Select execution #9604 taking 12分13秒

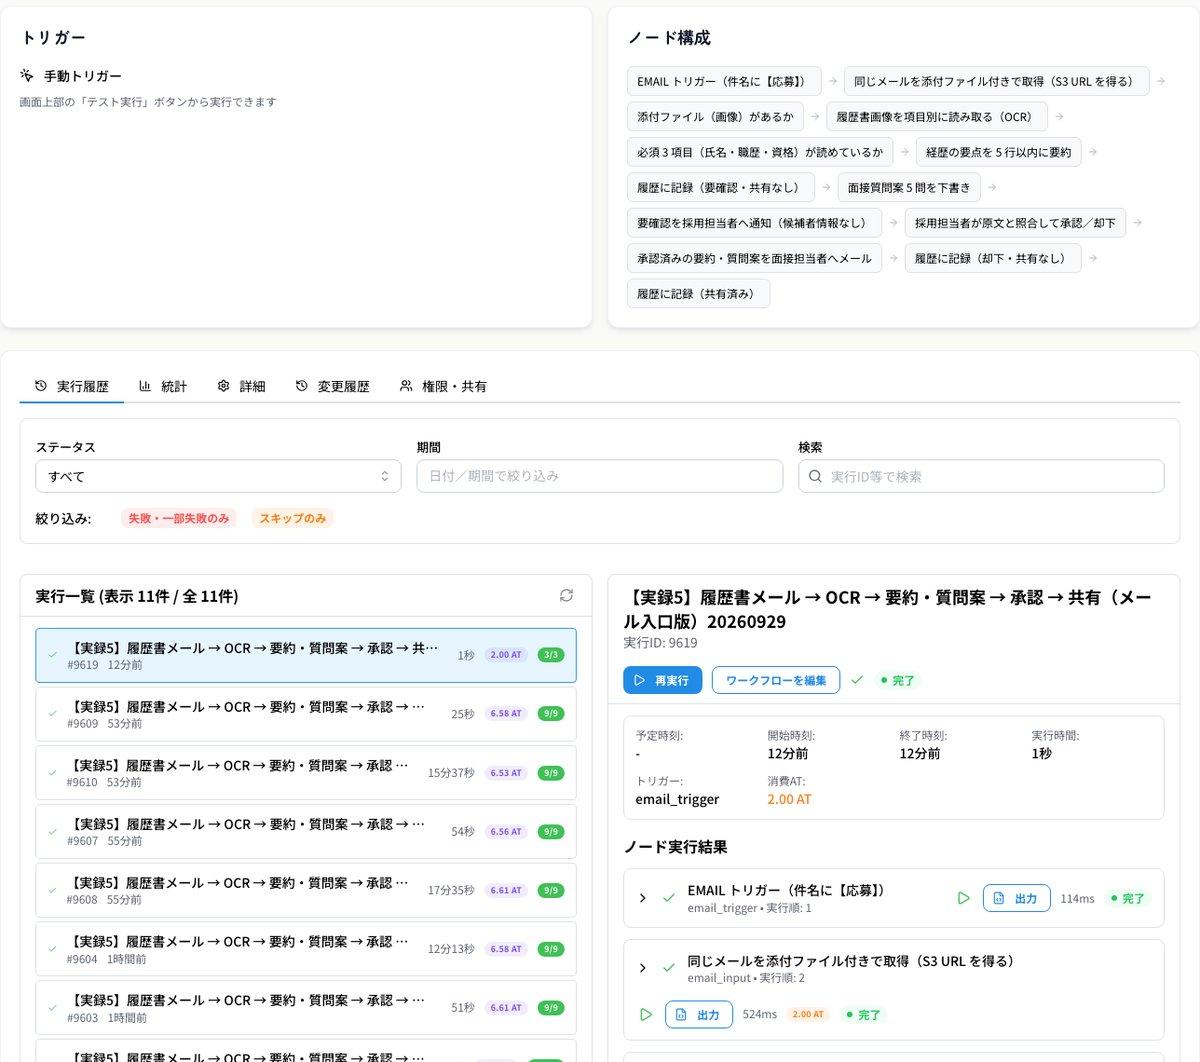[305, 949]
